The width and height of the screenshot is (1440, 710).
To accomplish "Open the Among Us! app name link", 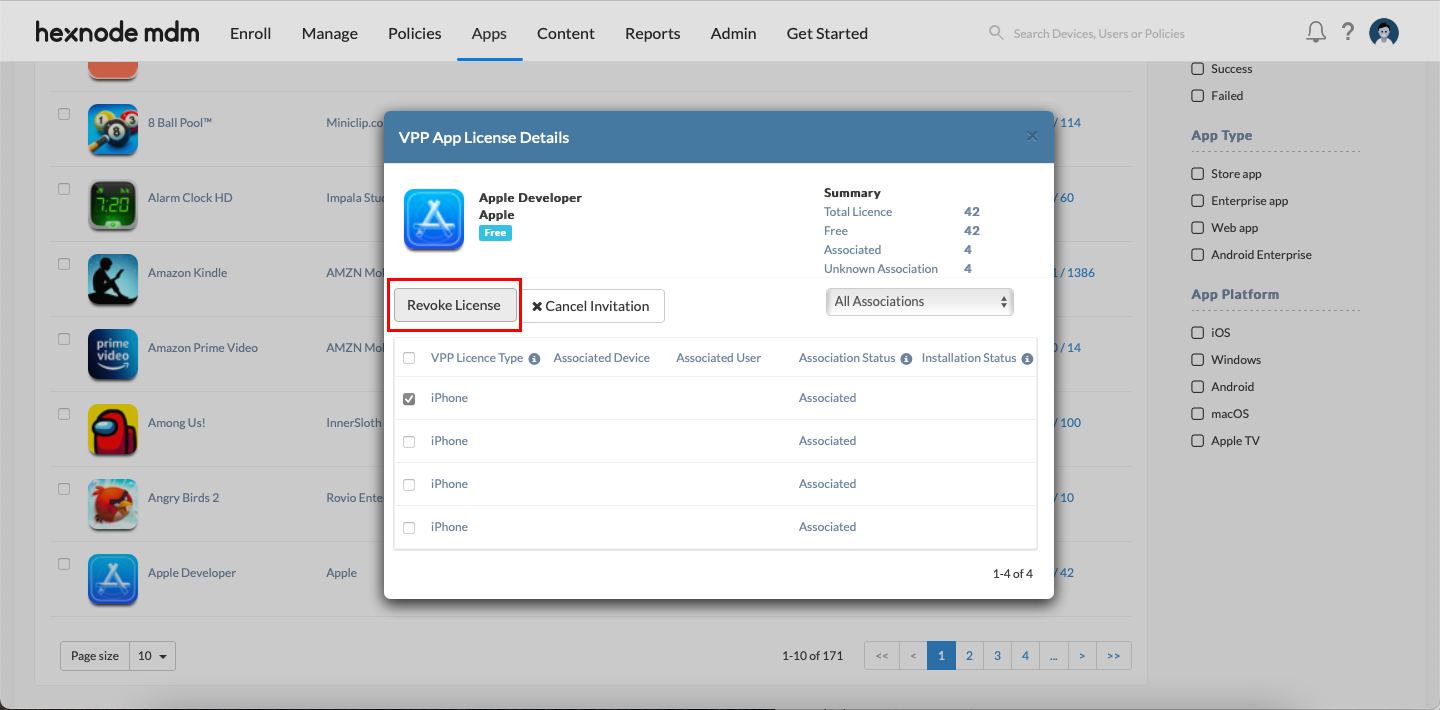I will click(x=177, y=423).
